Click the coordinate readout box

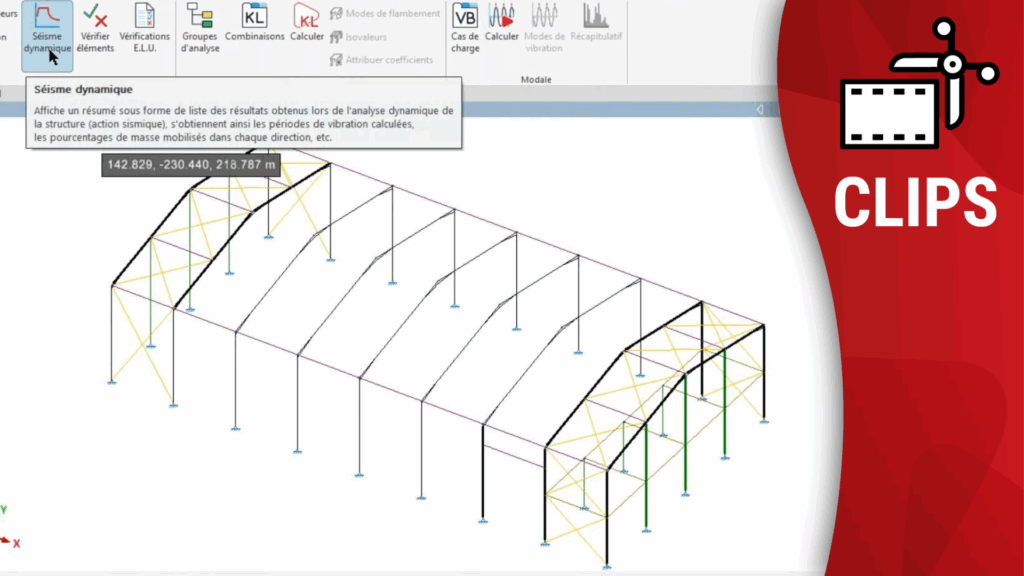189,164
